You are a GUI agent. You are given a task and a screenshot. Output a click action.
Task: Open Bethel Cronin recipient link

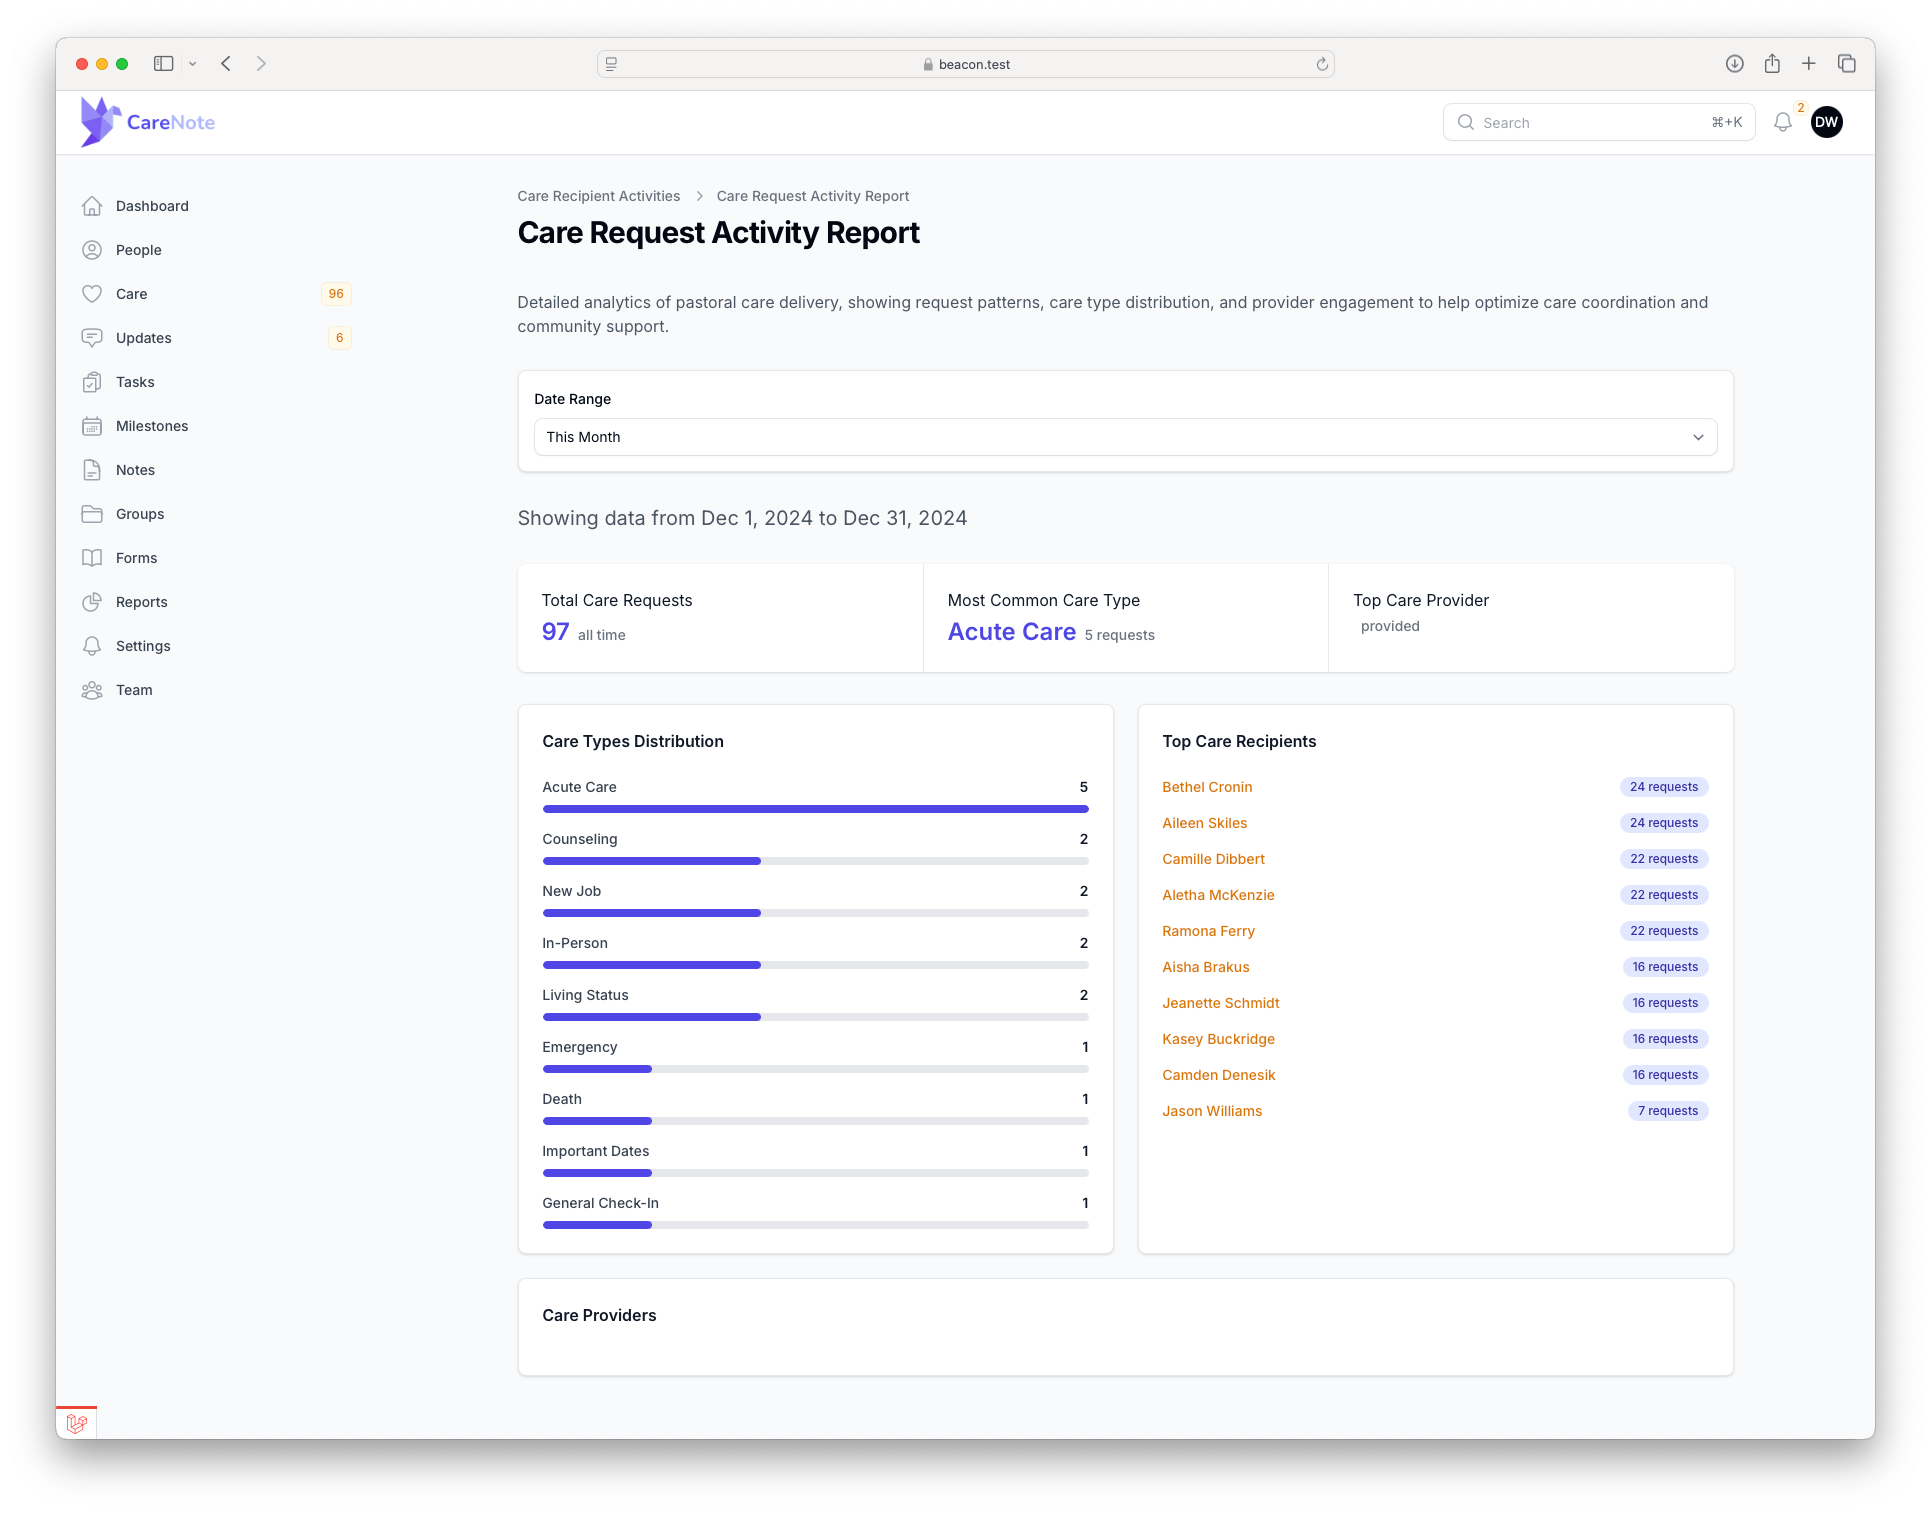pyautogui.click(x=1207, y=787)
